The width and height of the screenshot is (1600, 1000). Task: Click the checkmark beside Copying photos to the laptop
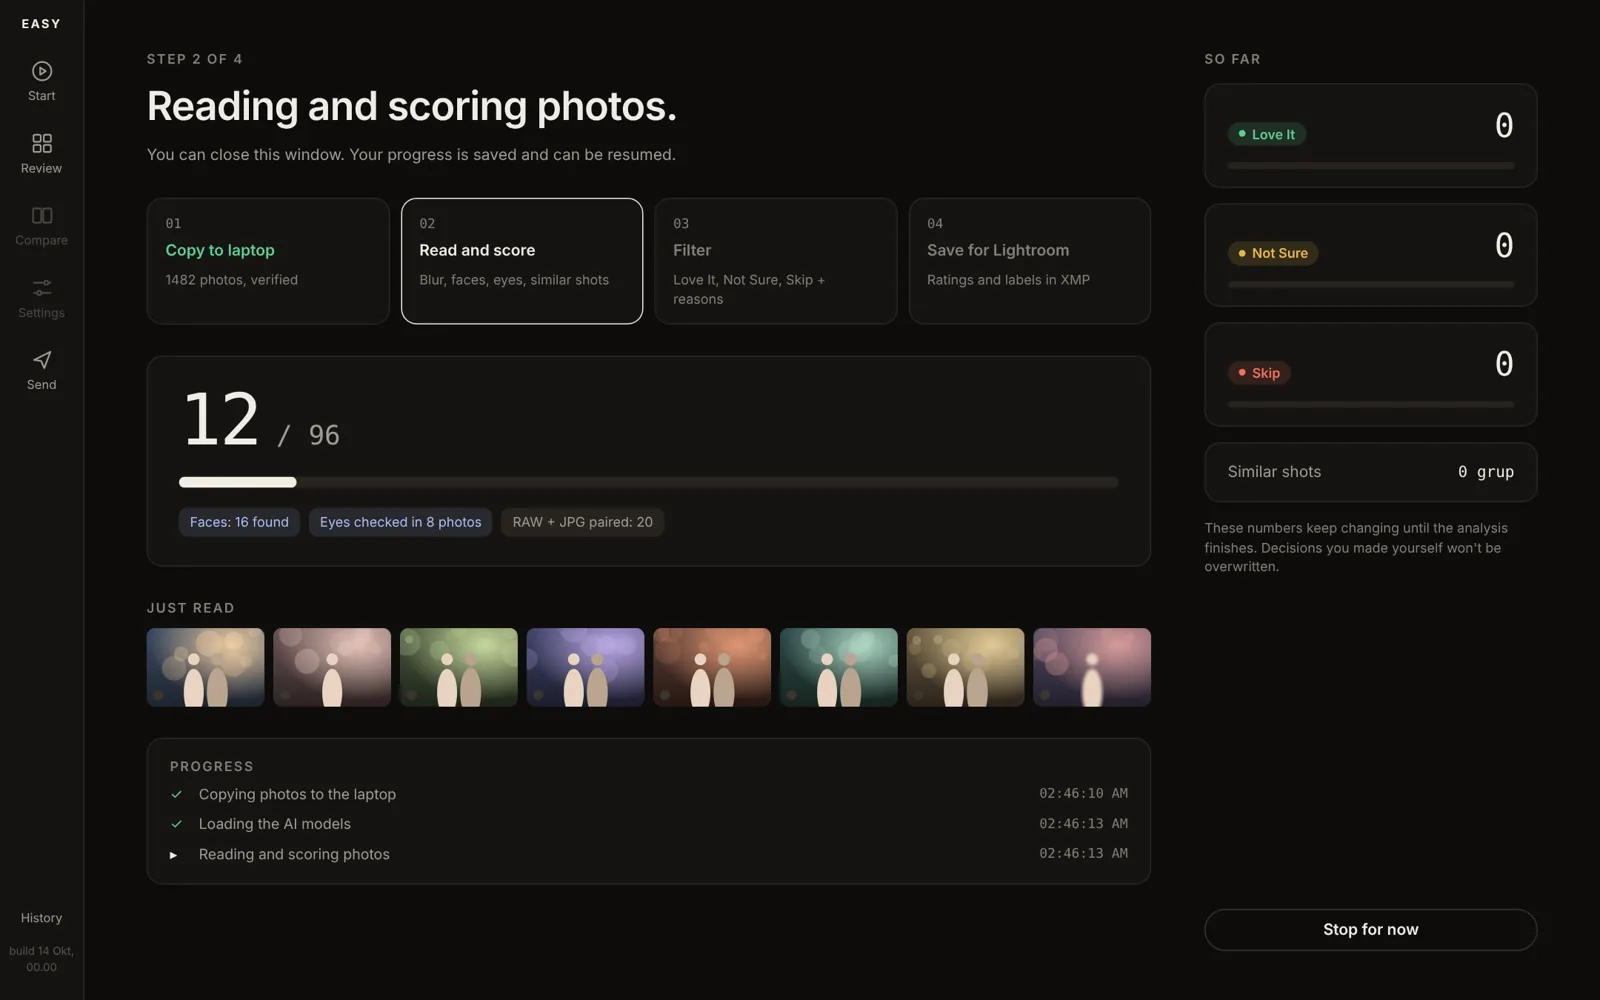[176, 794]
